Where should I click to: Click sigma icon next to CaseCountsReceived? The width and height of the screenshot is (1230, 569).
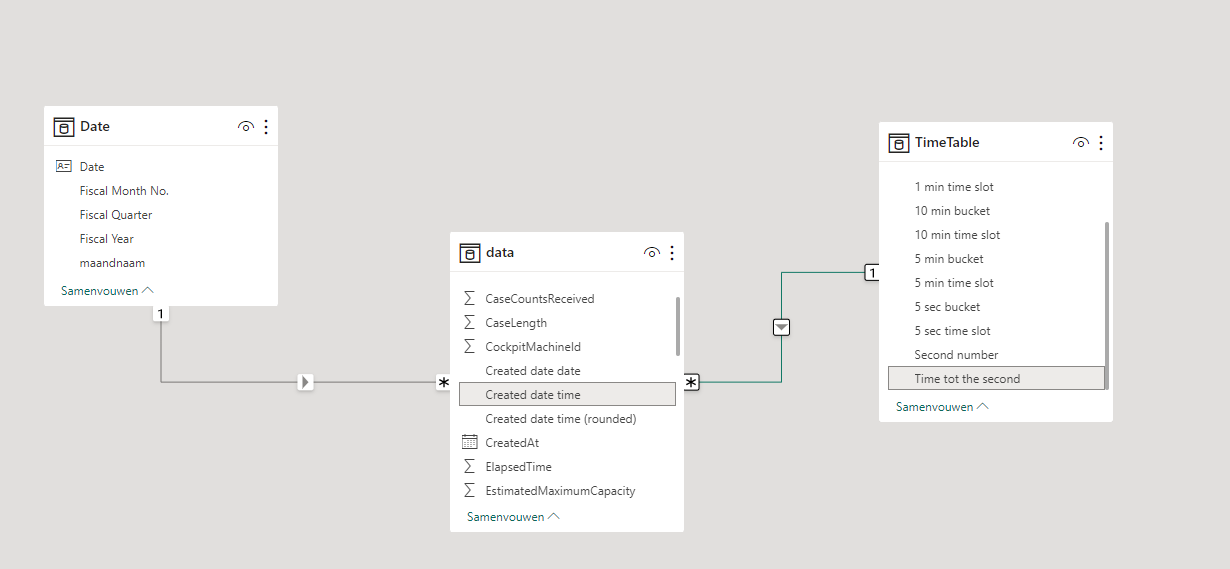click(x=469, y=299)
